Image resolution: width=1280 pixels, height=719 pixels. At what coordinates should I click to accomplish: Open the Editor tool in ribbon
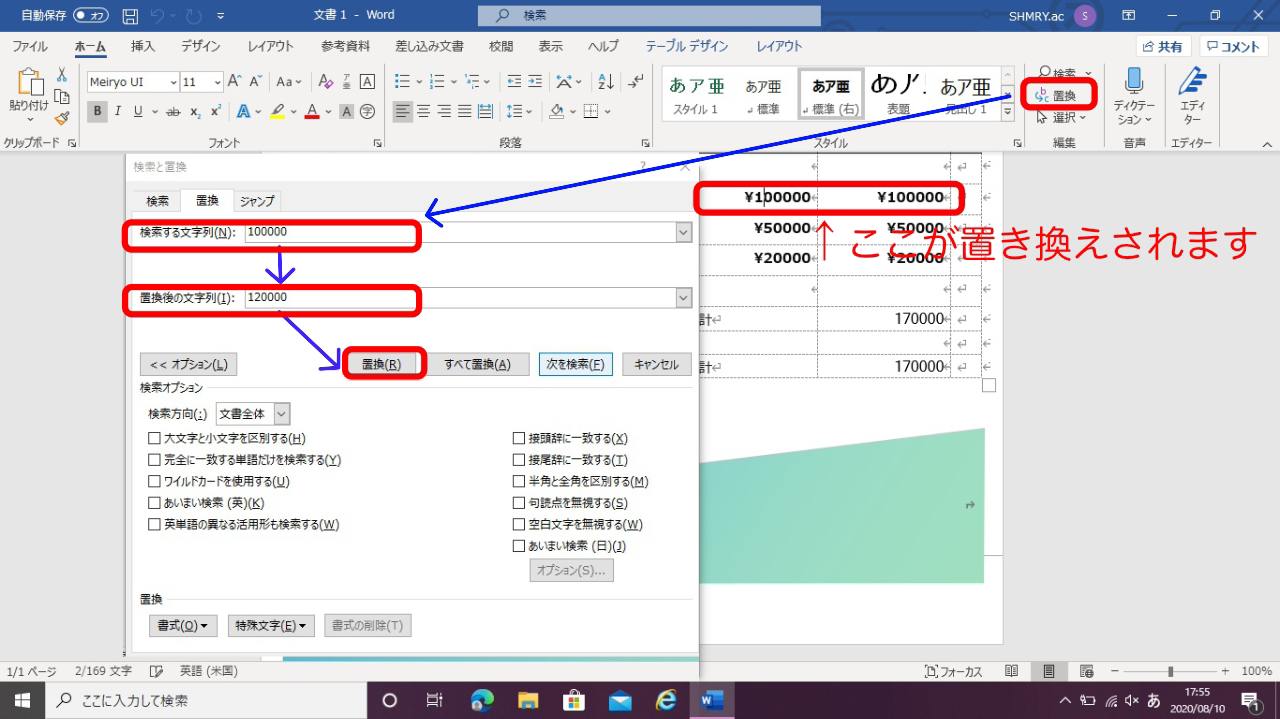[x=1191, y=96]
